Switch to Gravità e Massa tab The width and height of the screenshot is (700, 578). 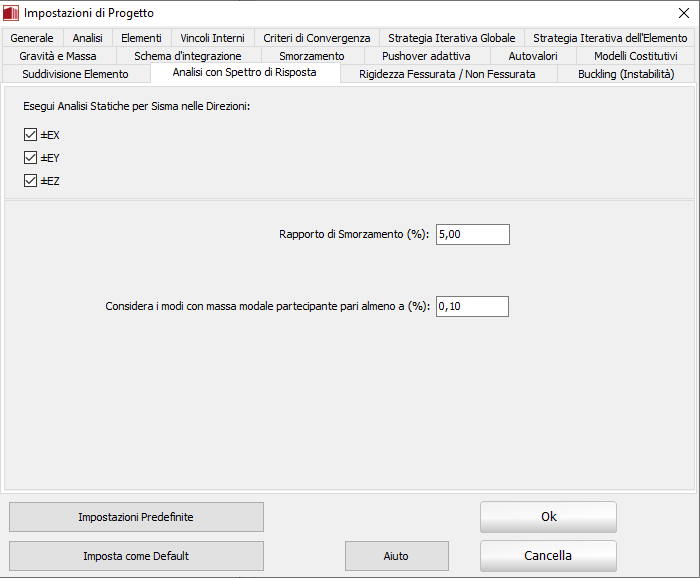click(58, 56)
